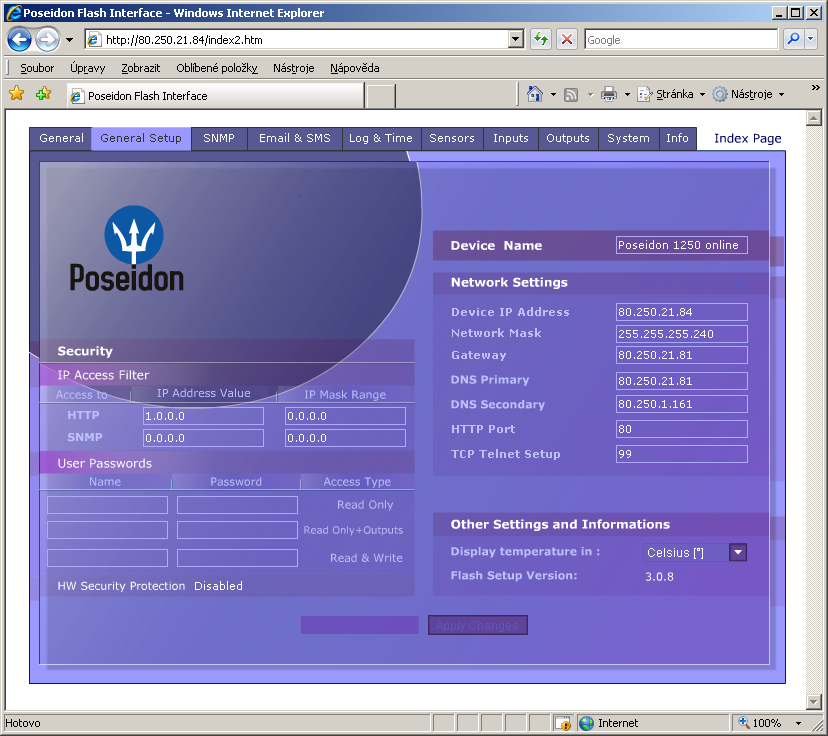
Task: Open the Soubor menu
Action: (x=37, y=68)
